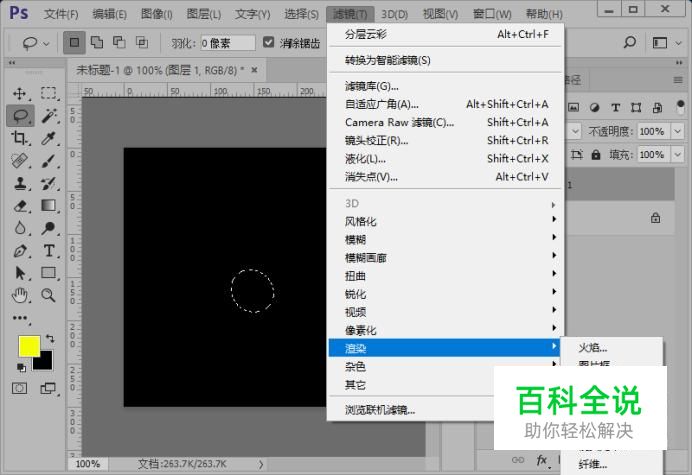The height and width of the screenshot is (475, 692).
Task: Select the Healing Brush tool
Action: coord(19,161)
